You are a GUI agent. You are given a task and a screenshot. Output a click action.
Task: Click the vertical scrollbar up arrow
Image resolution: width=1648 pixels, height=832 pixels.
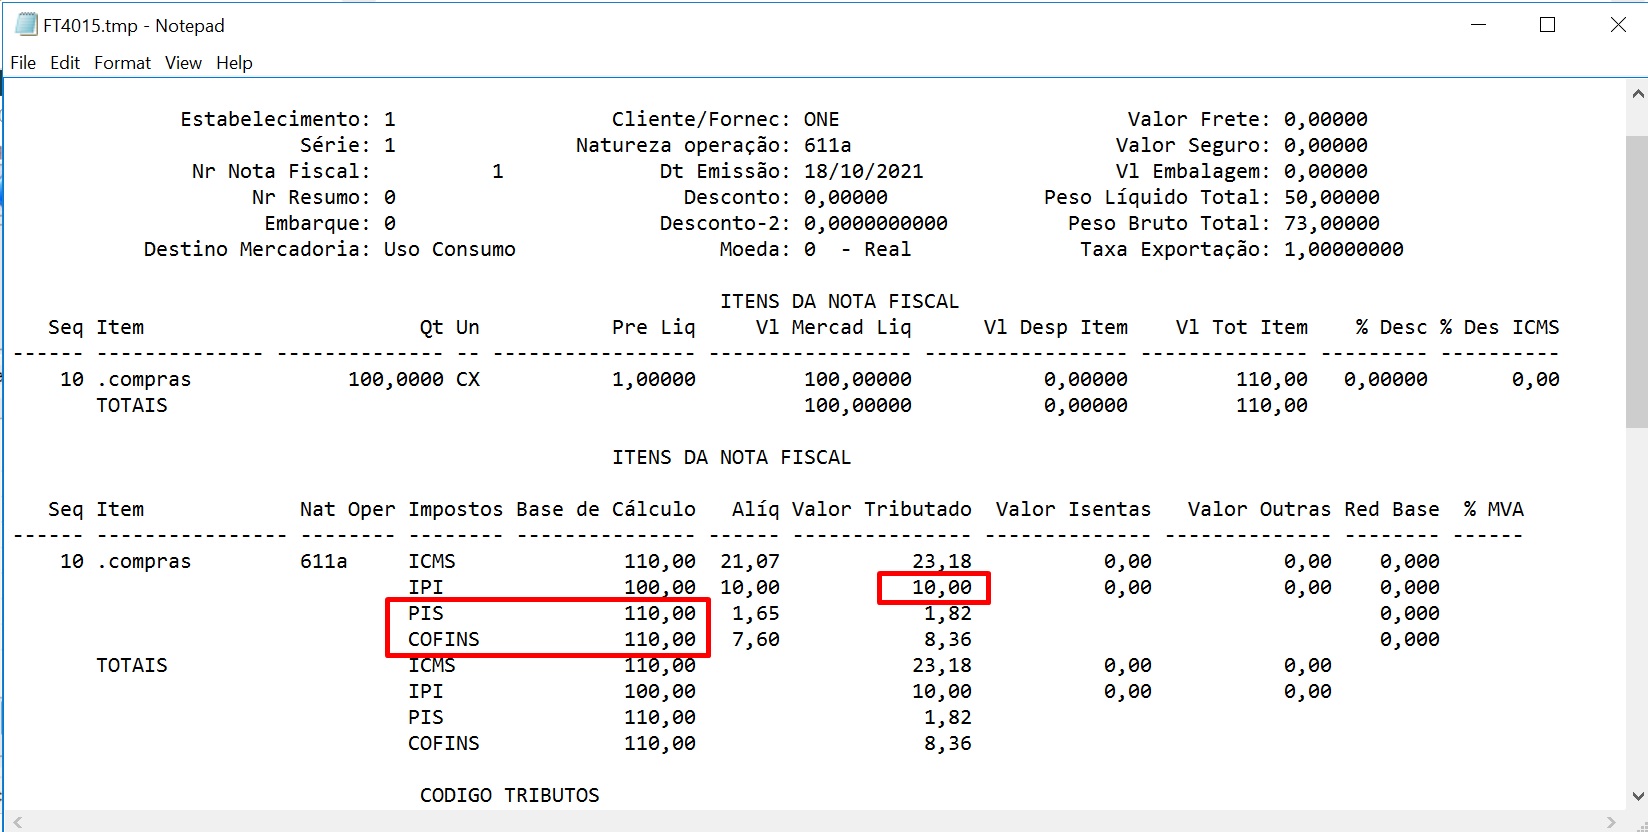[x=1638, y=95]
